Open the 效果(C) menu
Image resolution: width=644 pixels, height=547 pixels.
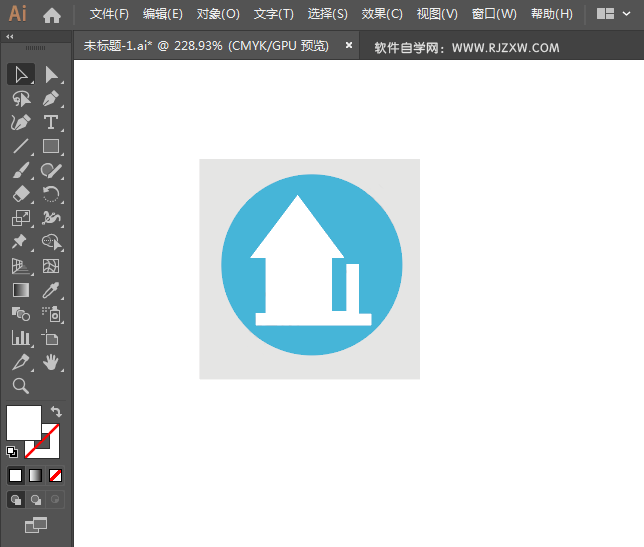click(x=382, y=14)
